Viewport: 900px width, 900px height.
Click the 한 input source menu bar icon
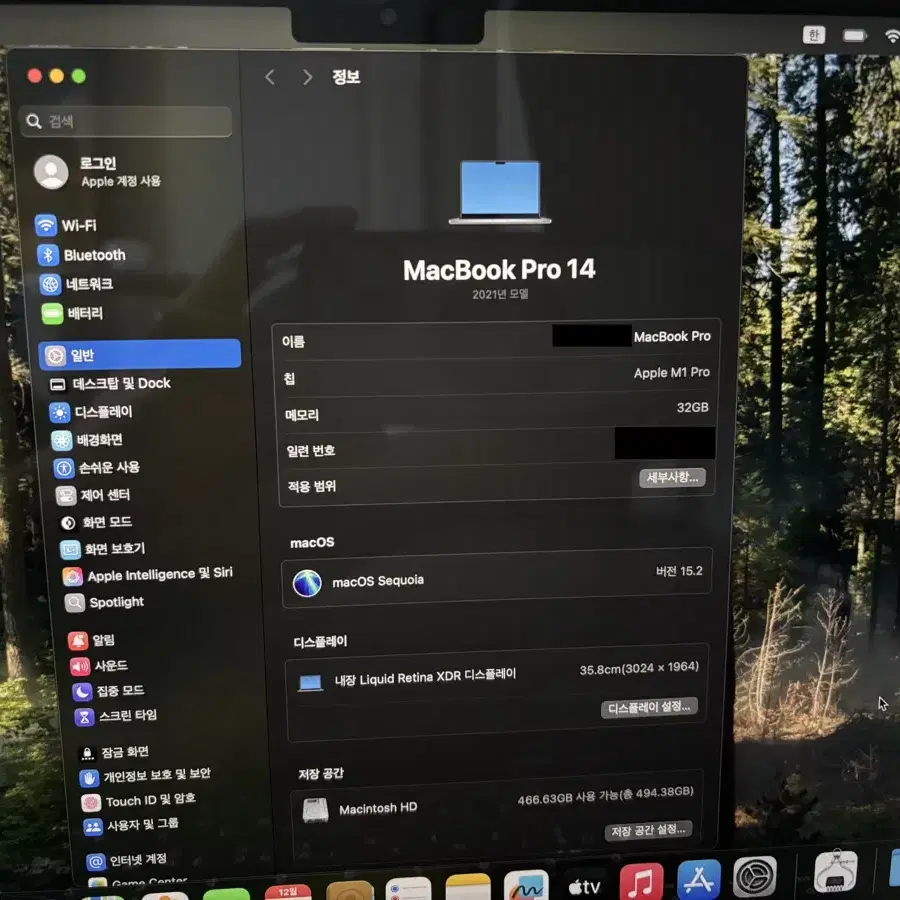click(813, 35)
